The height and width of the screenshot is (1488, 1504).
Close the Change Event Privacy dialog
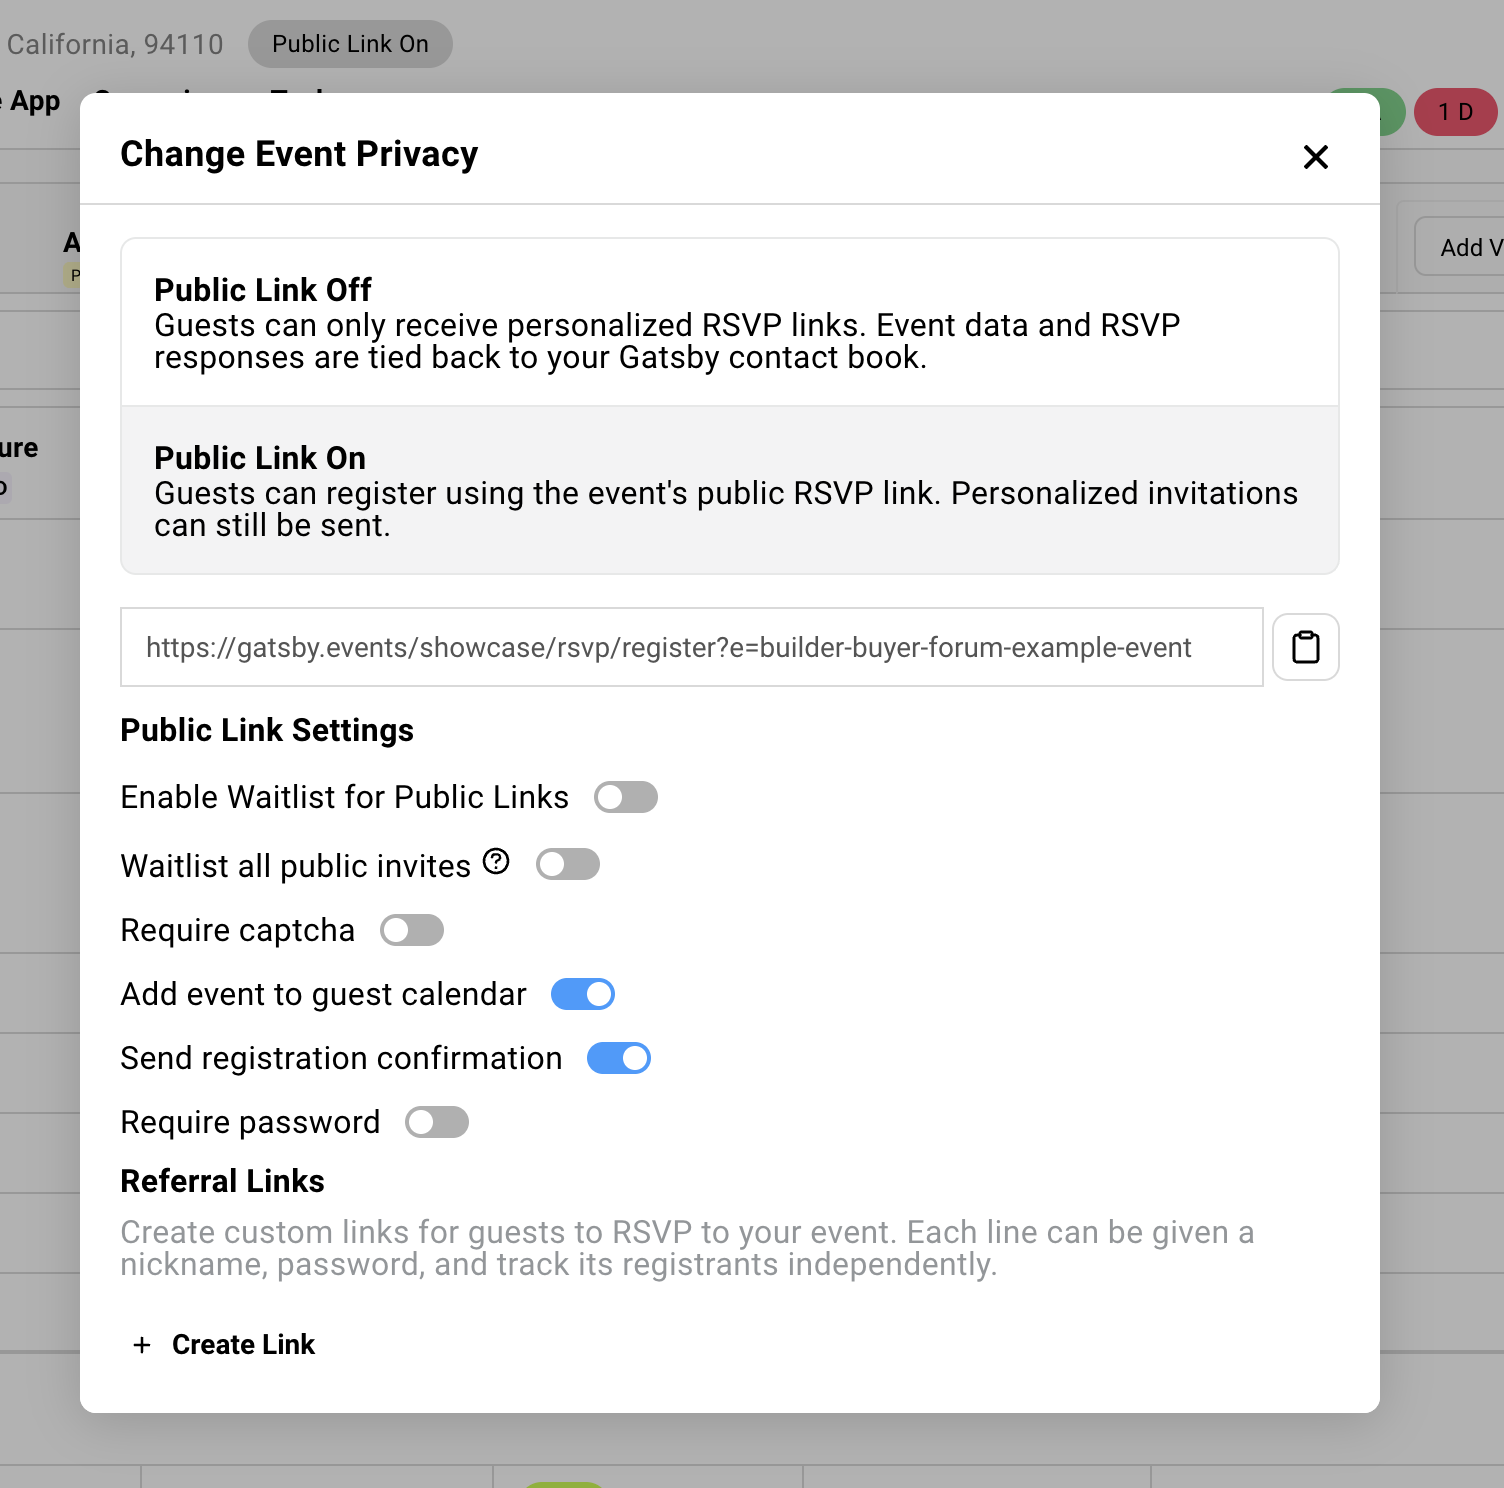pos(1315,157)
